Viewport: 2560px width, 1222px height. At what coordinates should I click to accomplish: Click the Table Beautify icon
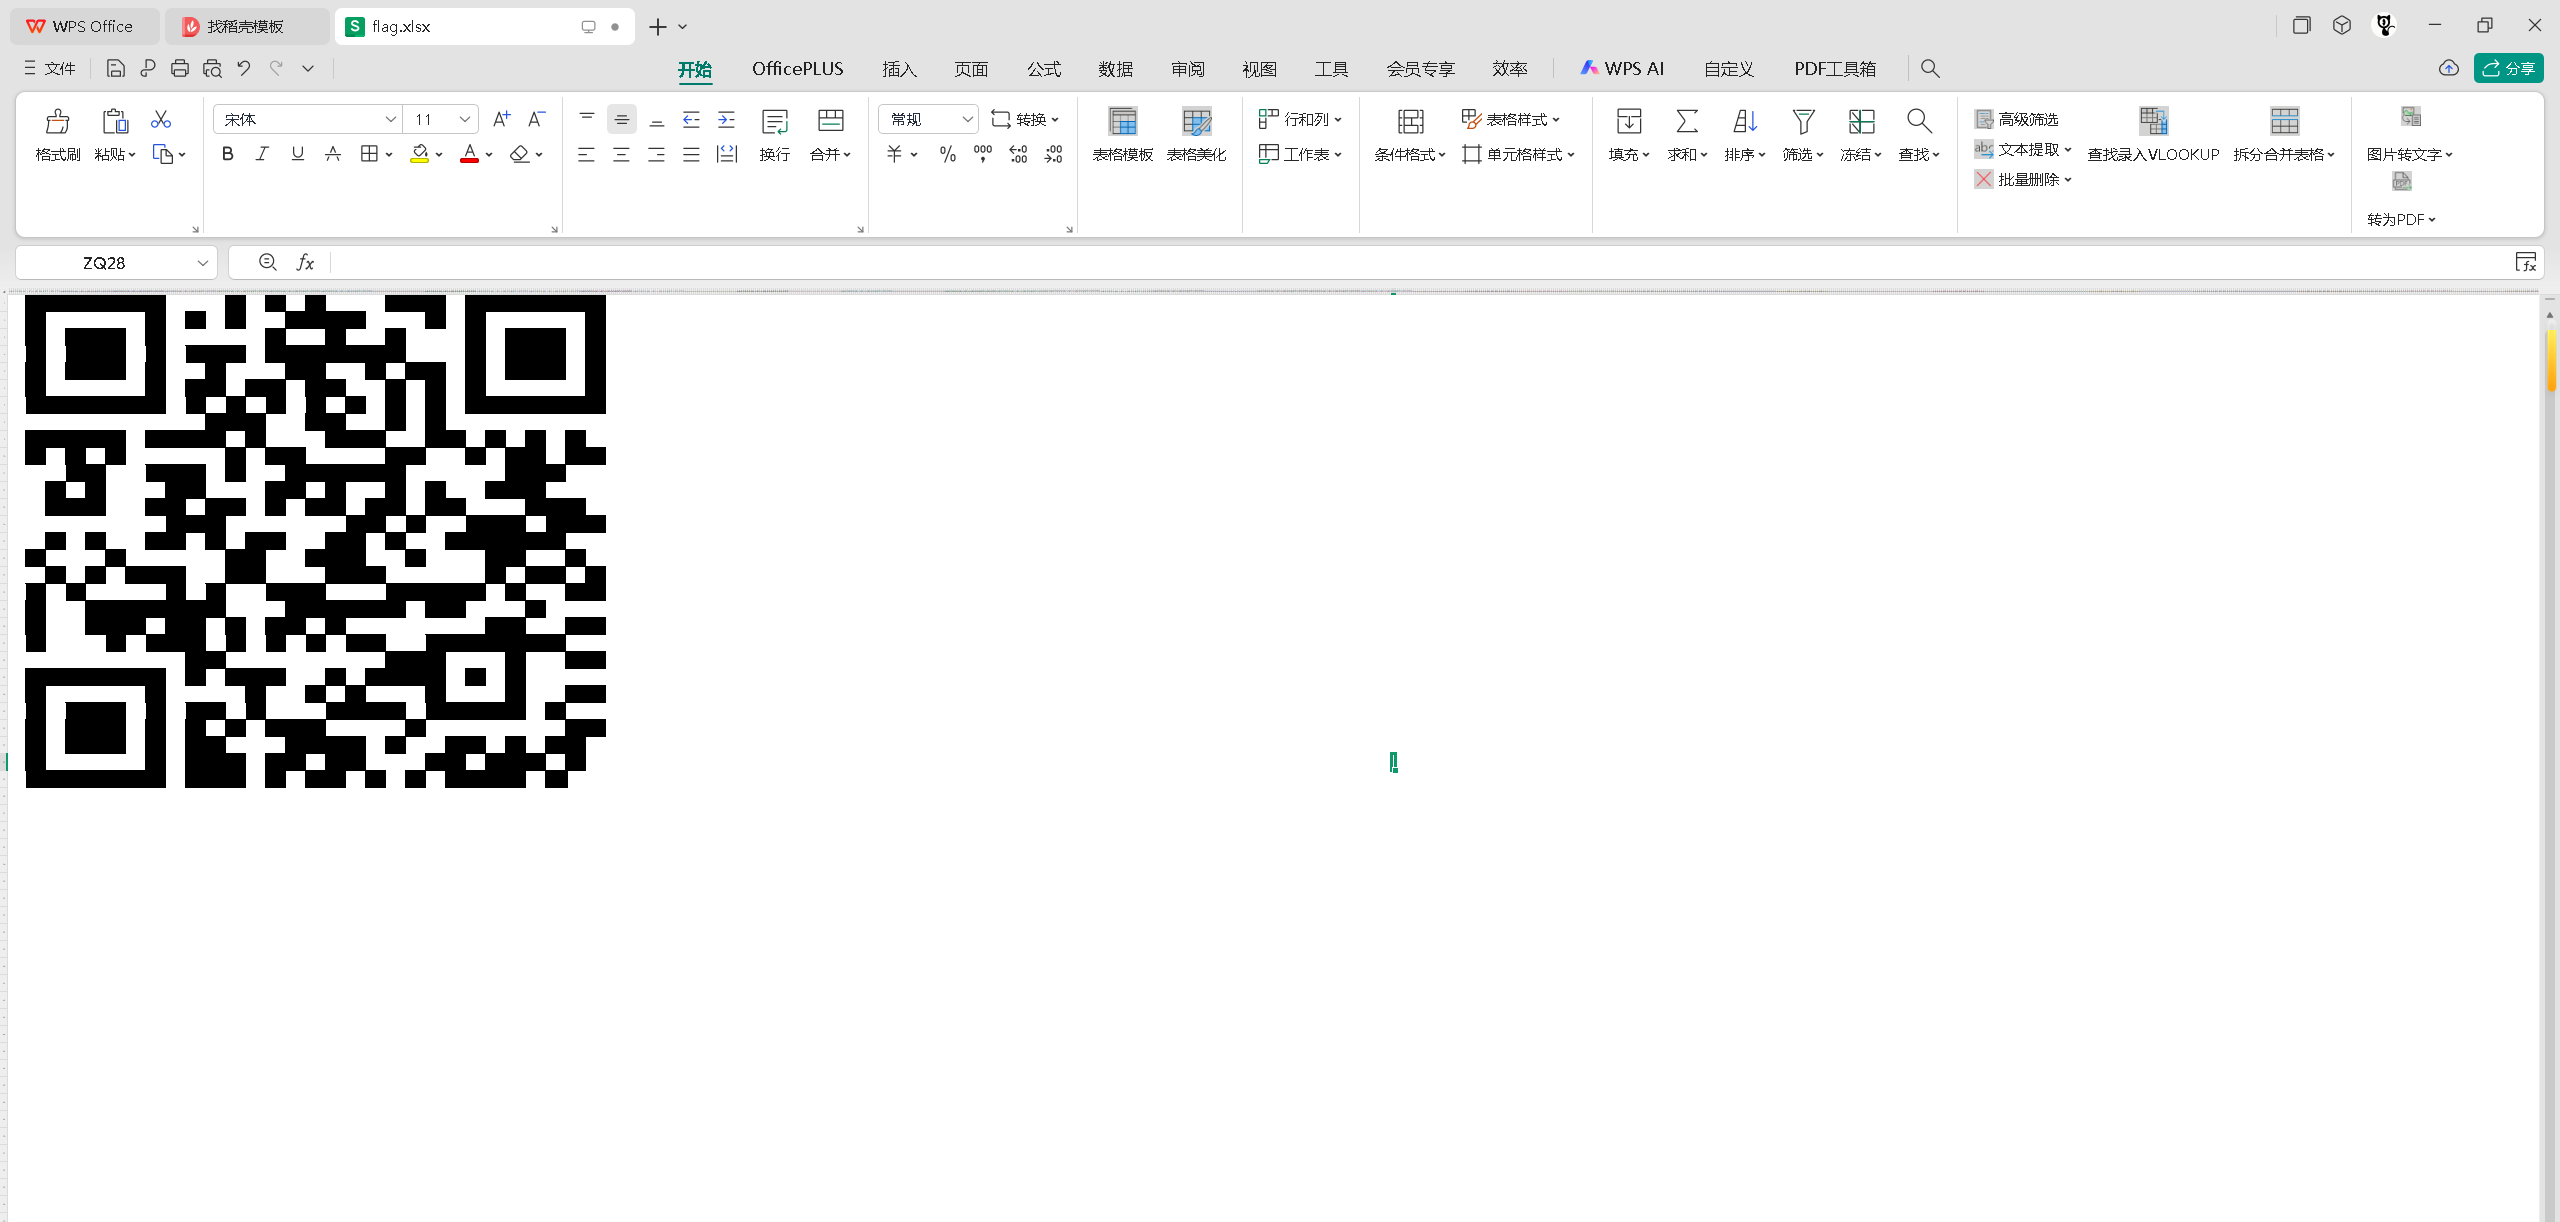tap(1196, 122)
